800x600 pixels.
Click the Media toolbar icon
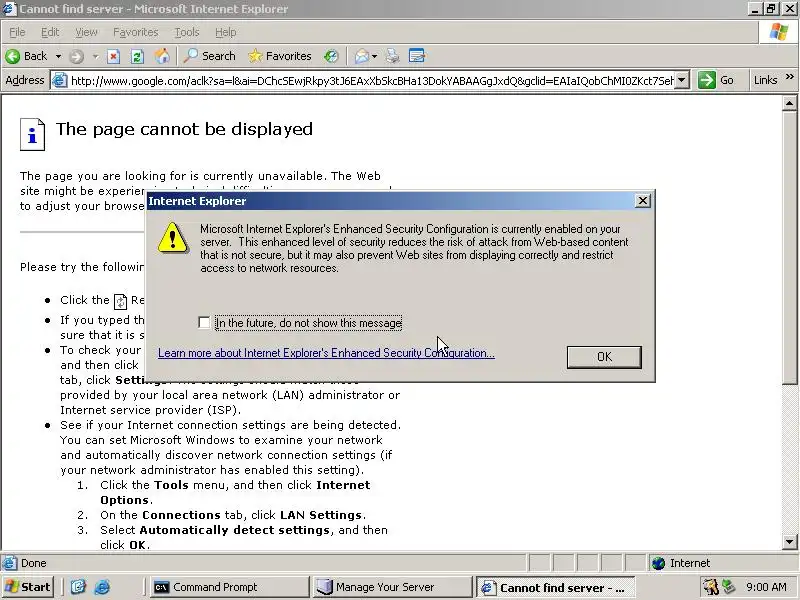coord(331,56)
